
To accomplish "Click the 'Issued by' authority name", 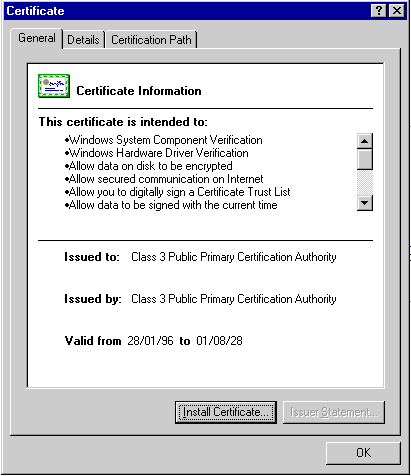I will pyautogui.click(x=234, y=299).
